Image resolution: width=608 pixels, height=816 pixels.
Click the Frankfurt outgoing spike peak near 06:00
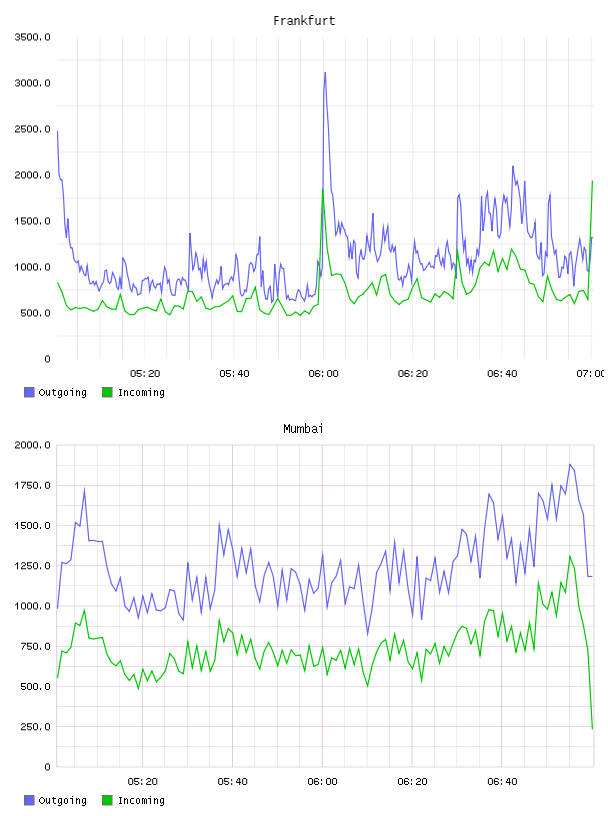coord(325,73)
